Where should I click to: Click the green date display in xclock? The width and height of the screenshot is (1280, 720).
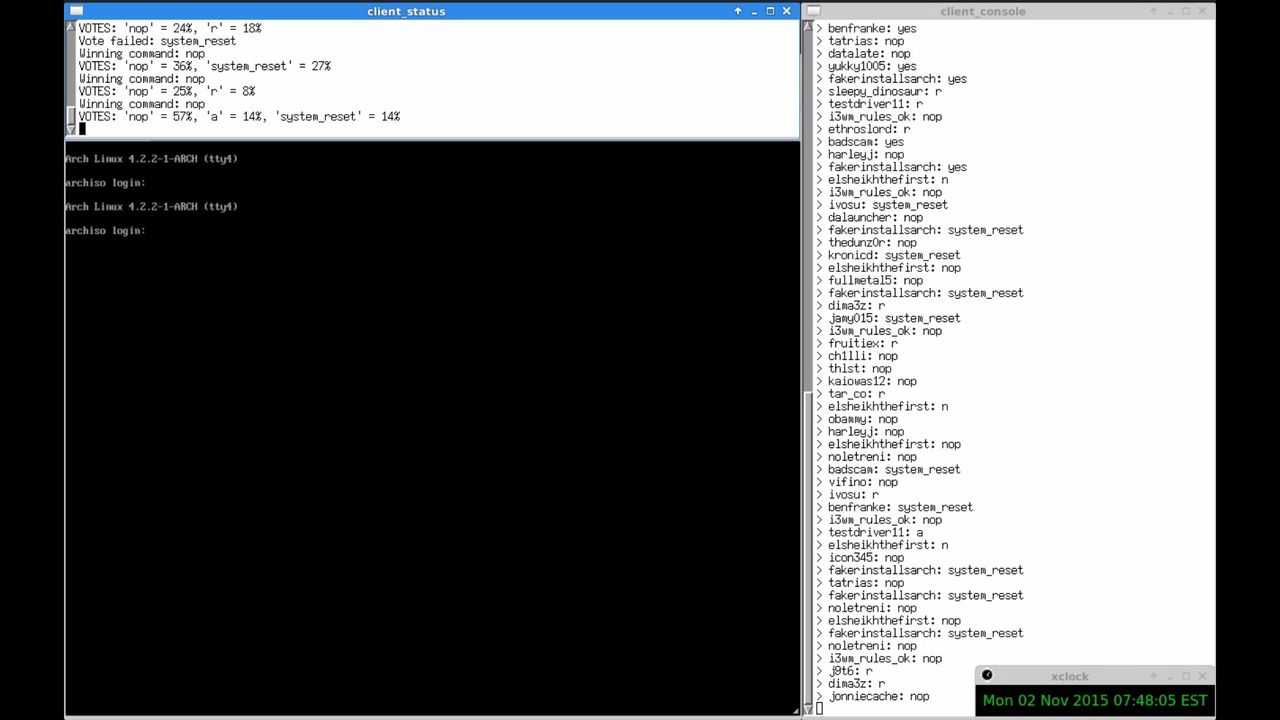click(1094, 700)
